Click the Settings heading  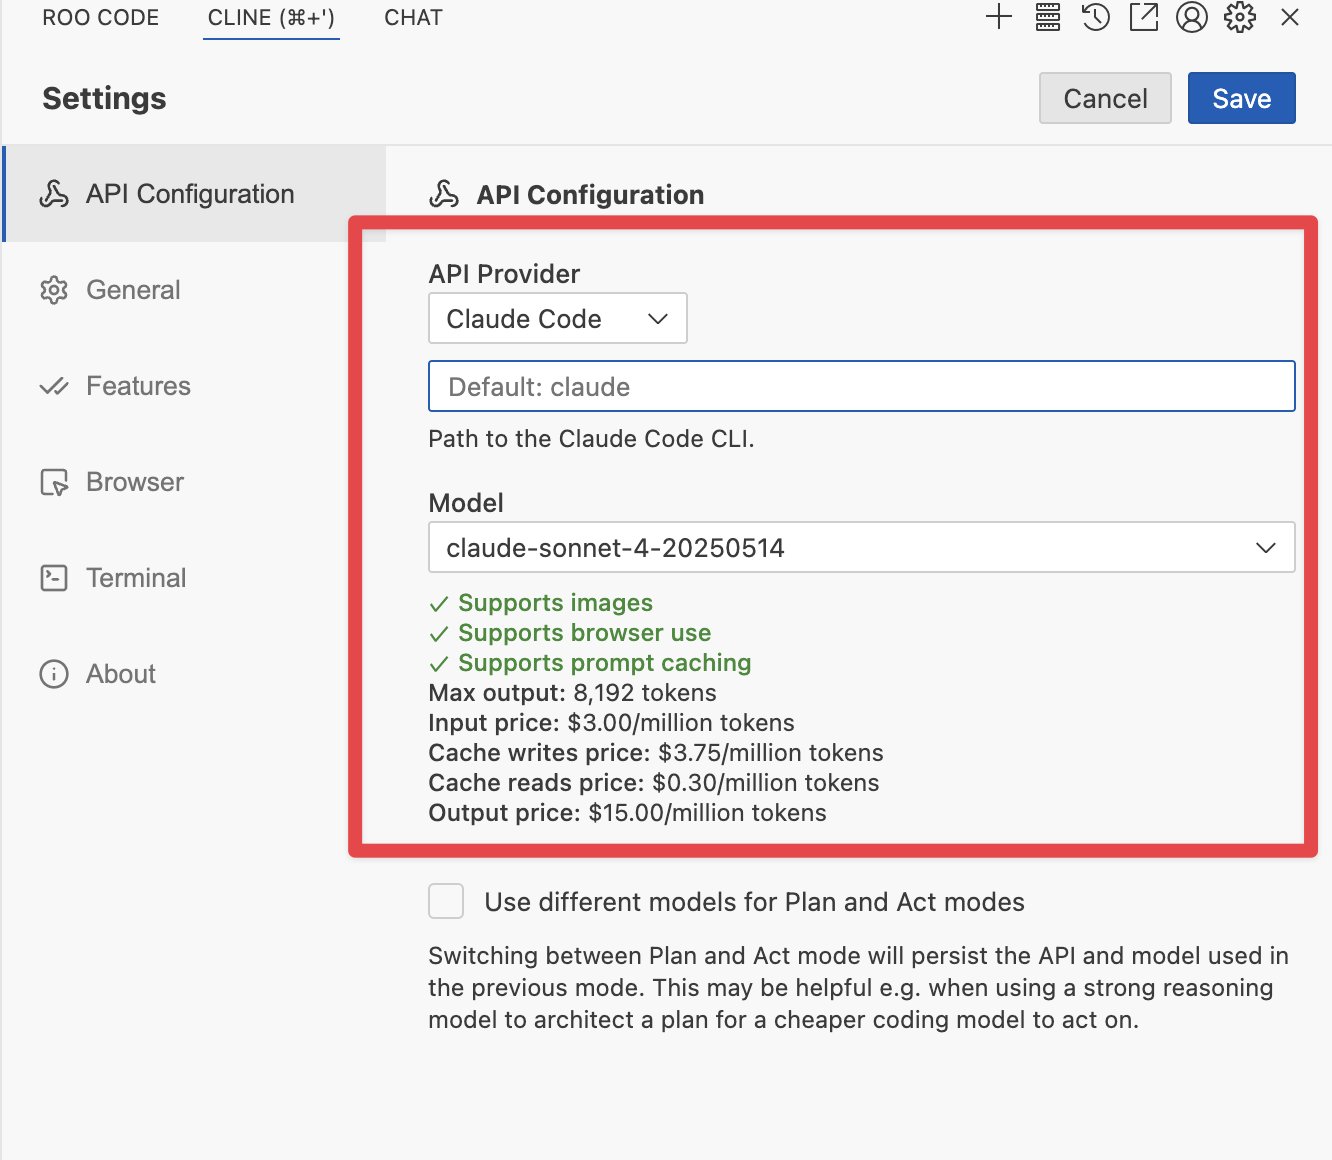104,98
